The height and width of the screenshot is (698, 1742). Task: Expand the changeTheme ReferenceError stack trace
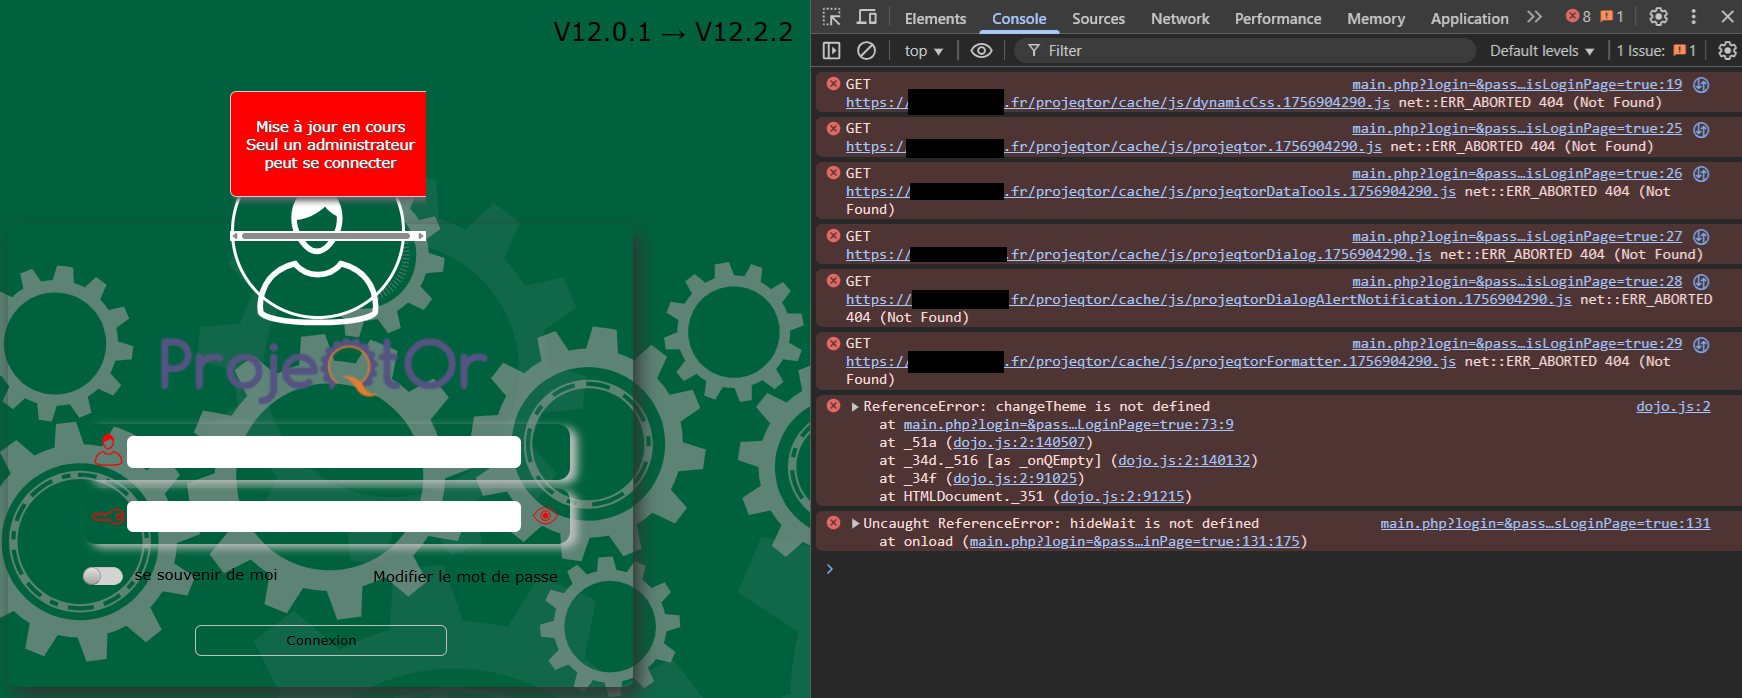pos(855,407)
